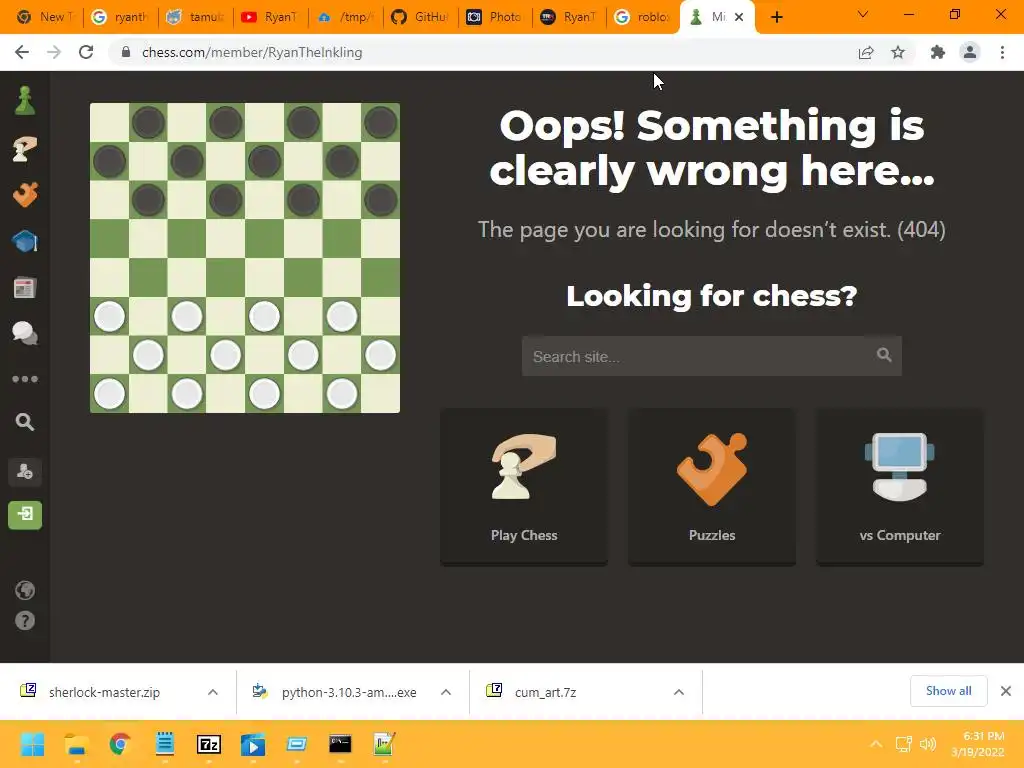Switch to the tamul tab
The height and width of the screenshot is (768, 1024).
coord(195,17)
